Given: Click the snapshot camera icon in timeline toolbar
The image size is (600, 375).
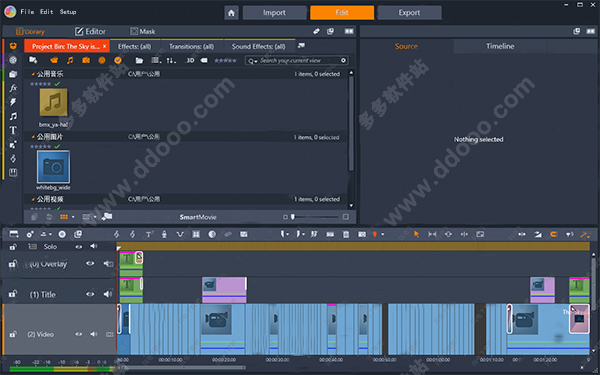Looking at the screenshot, I should 362,234.
